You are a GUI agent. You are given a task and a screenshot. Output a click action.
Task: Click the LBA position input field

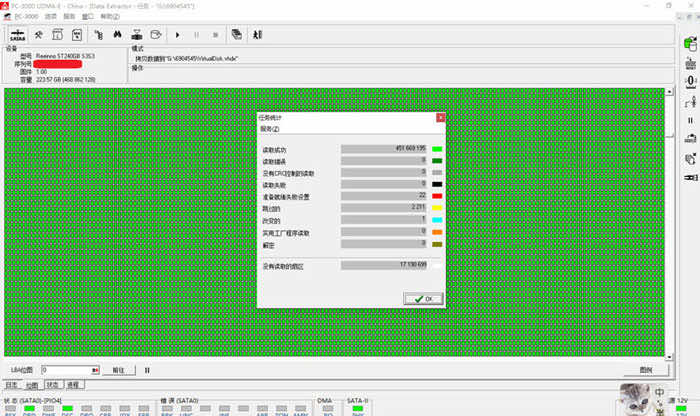pyautogui.click(x=65, y=370)
